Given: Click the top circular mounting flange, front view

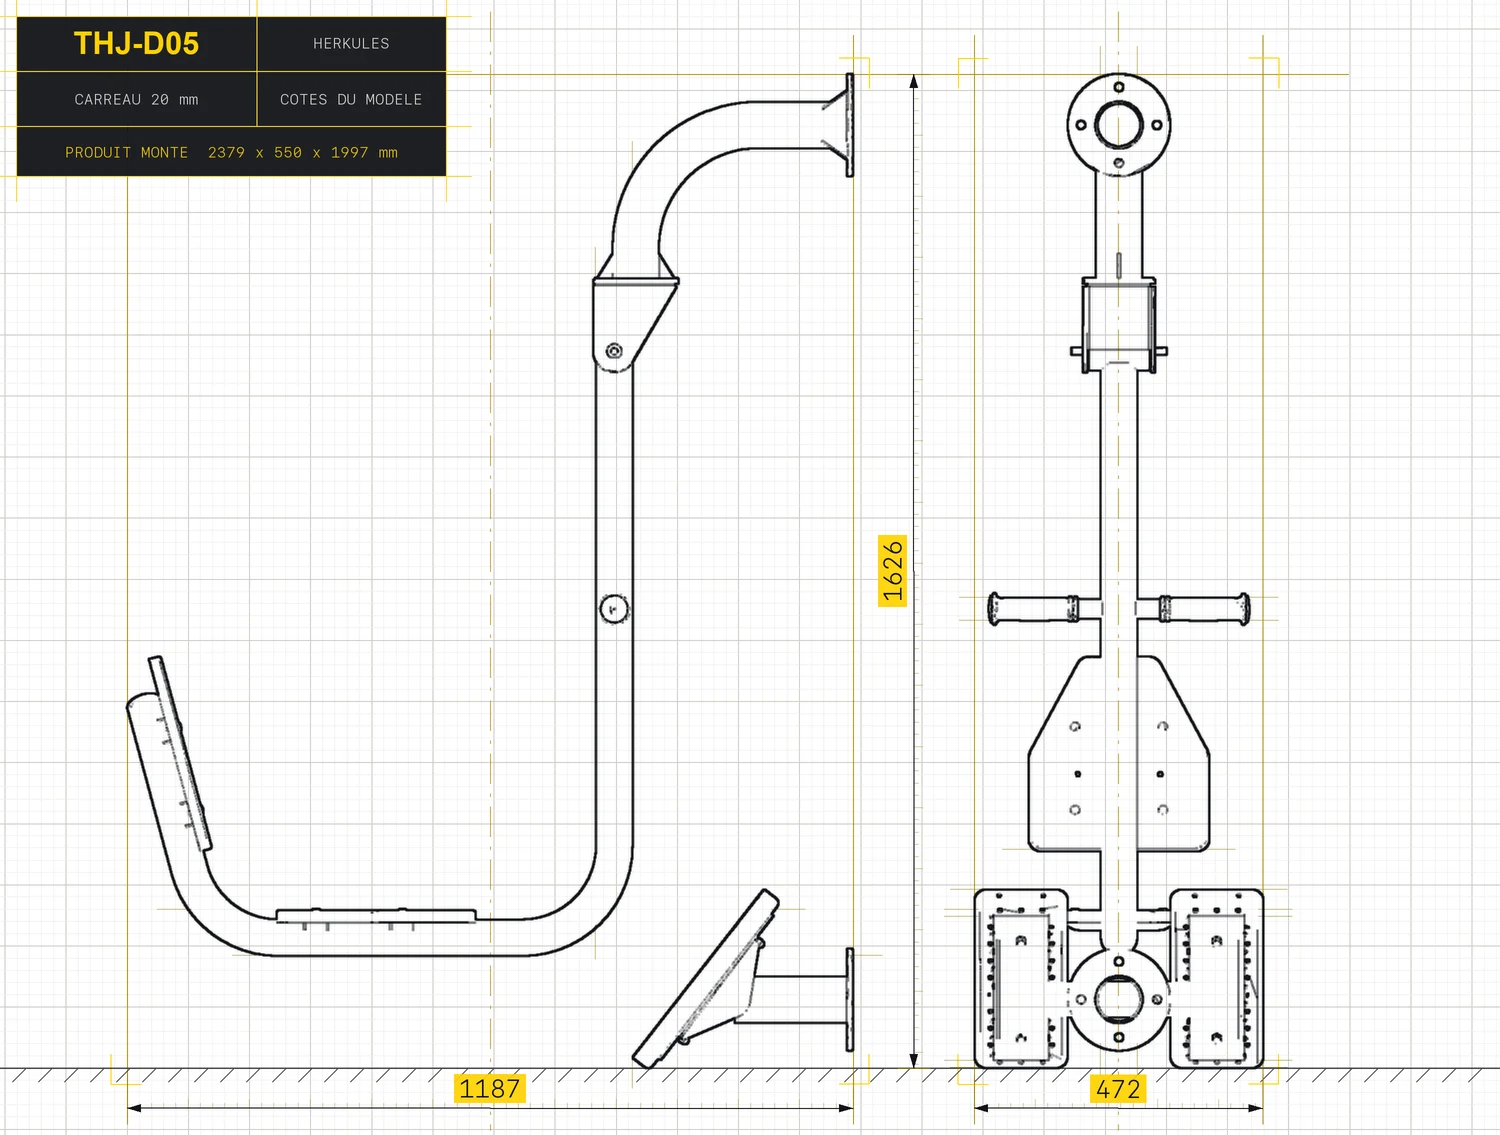Looking at the screenshot, I should 1119,125.
